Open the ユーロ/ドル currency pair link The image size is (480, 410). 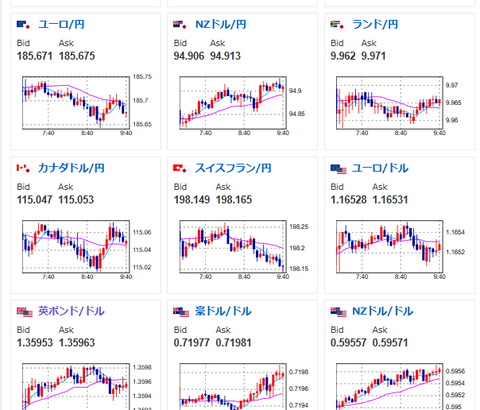[380, 168]
